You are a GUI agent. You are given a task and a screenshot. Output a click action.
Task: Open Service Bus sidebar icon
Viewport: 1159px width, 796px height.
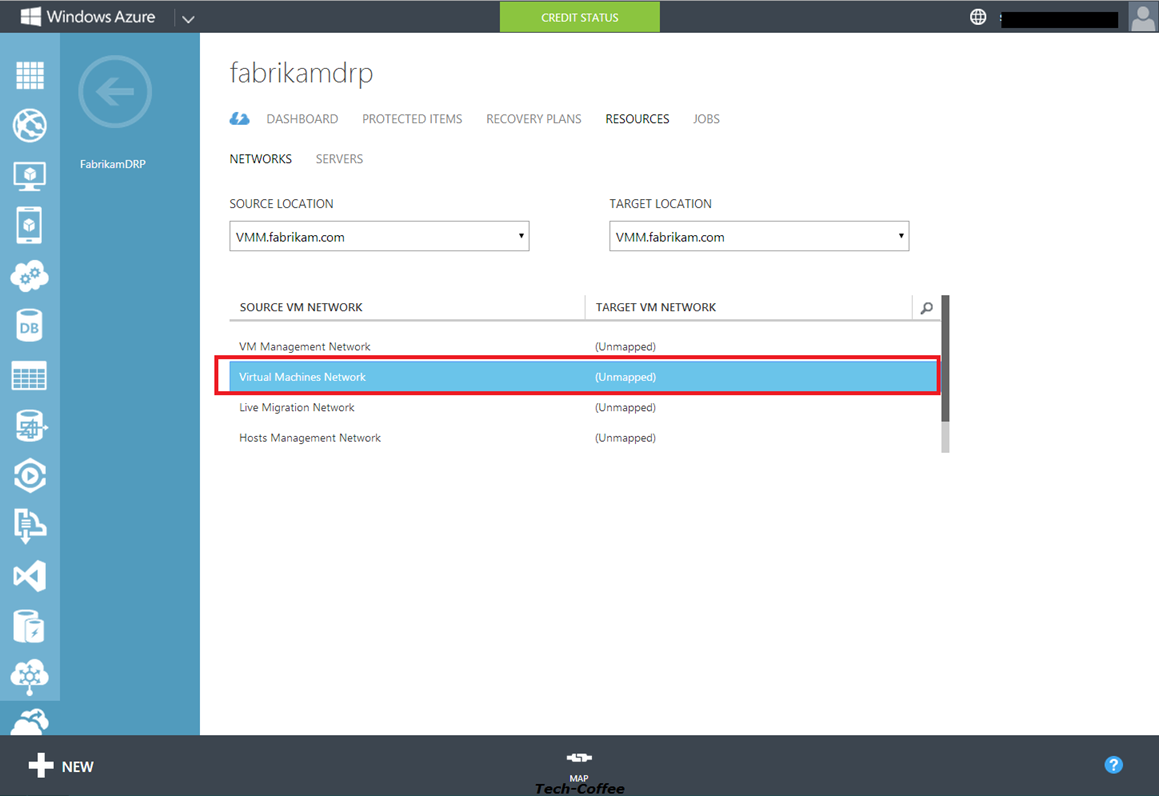click(30, 525)
